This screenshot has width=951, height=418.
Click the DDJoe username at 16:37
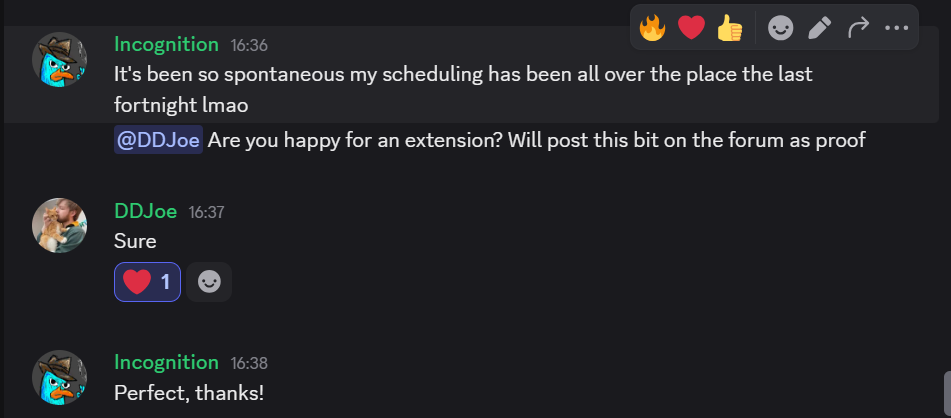(145, 211)
